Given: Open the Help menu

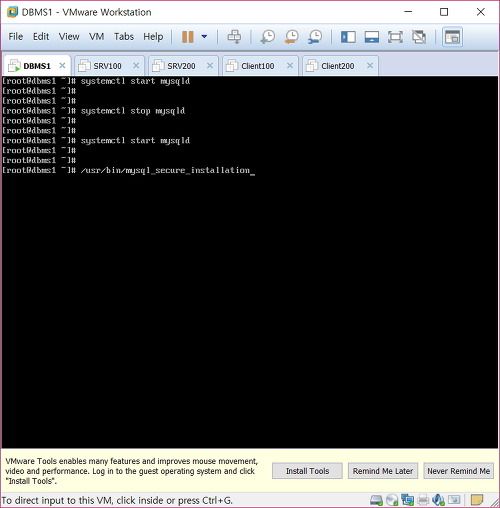Looking at the screenshot, I should (x=153, y=36).
